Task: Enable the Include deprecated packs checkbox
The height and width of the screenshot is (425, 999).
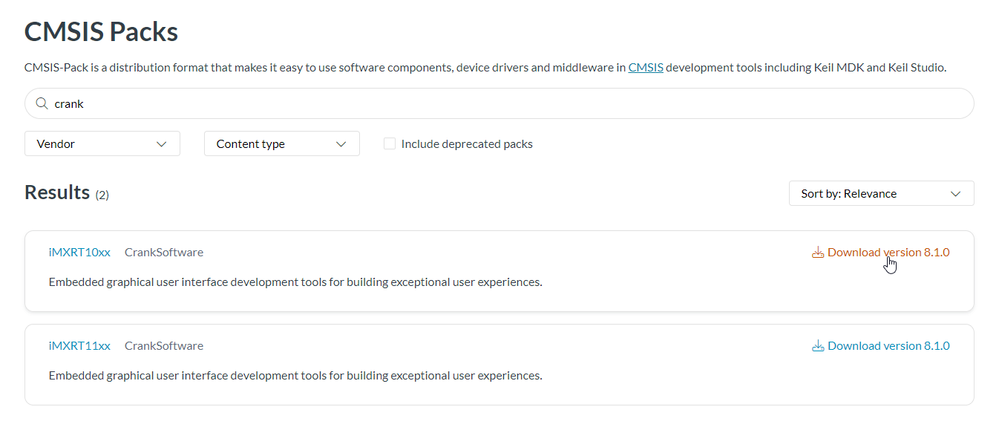Action: point(390,144)
